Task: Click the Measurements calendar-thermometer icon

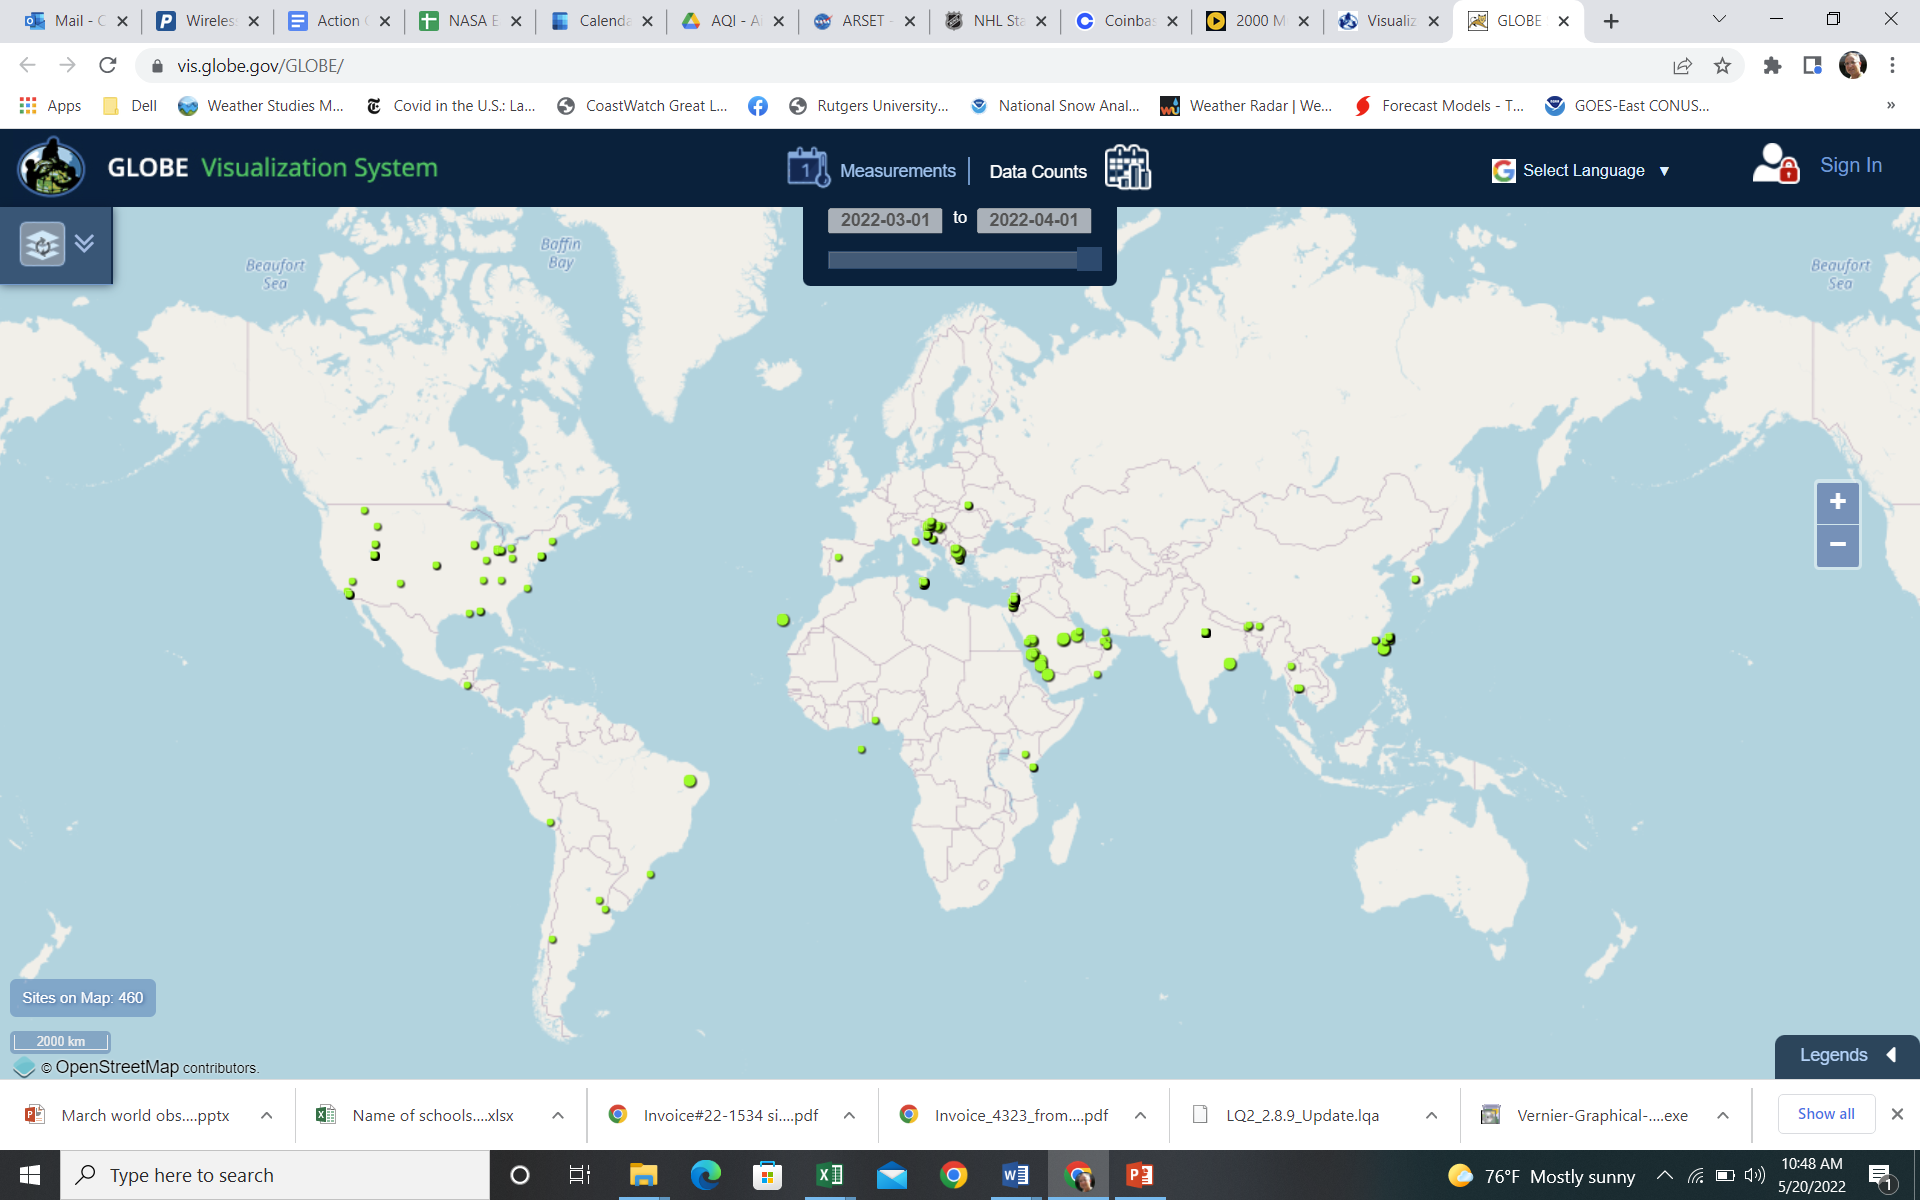Action: (807, 168)
